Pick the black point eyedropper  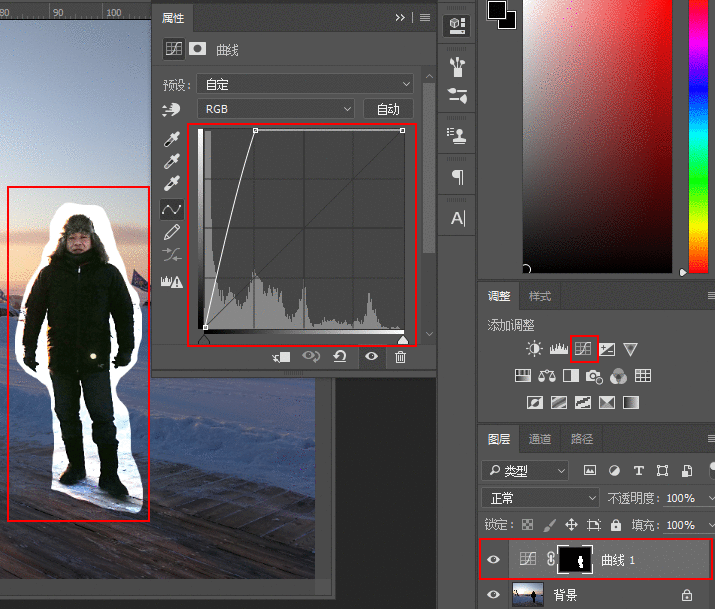tap(172, 138)
